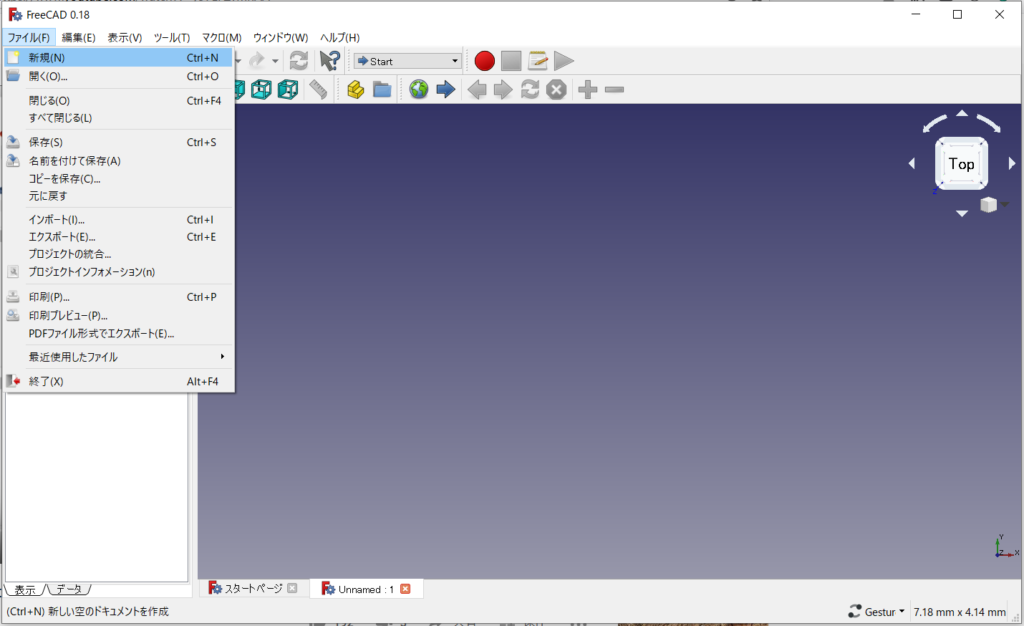
Task: Open the Gestur navigation style dropdown
Action: [876, 611]
